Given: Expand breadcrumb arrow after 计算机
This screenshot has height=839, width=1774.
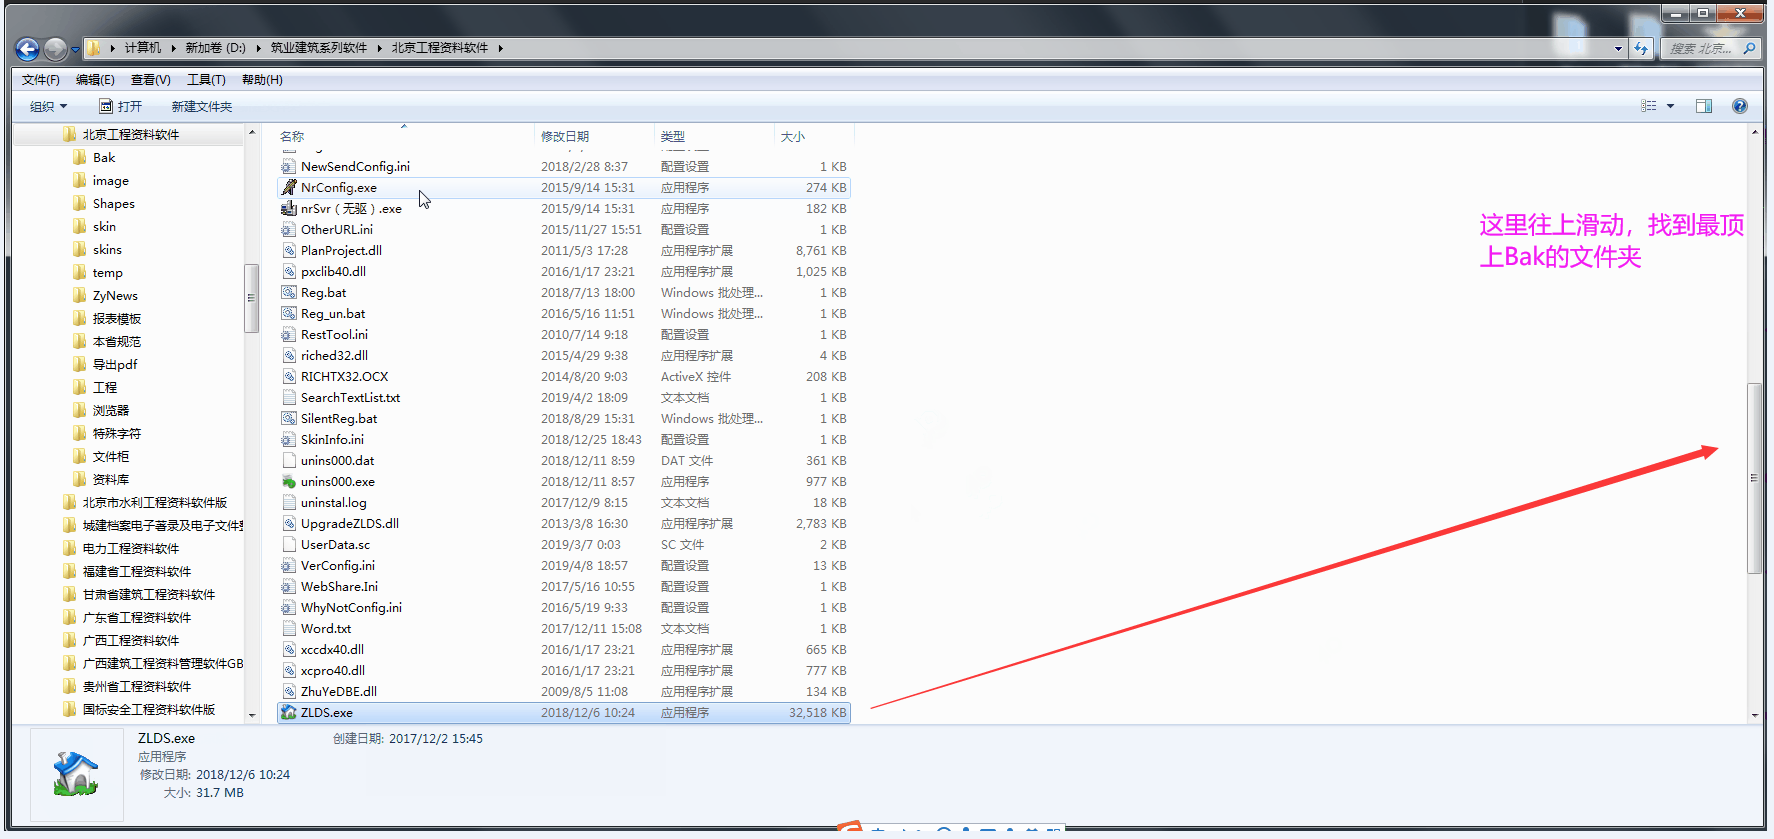Looking at the screenshot, I should pyautogui.click(x=173, y=48).
